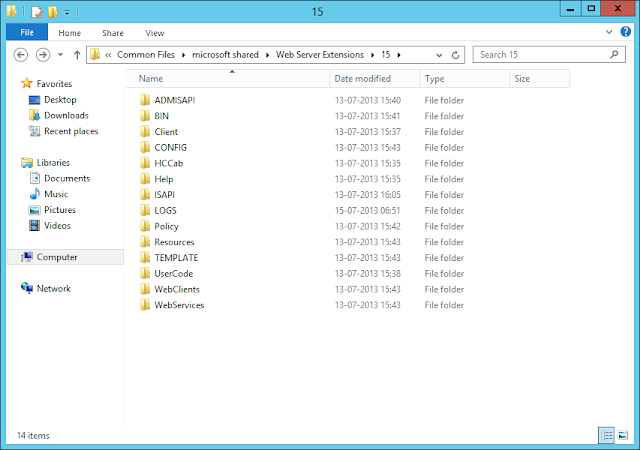Screen dimensions: 640x450
Task: Switch to Details view layout
Action: point(607,435)
